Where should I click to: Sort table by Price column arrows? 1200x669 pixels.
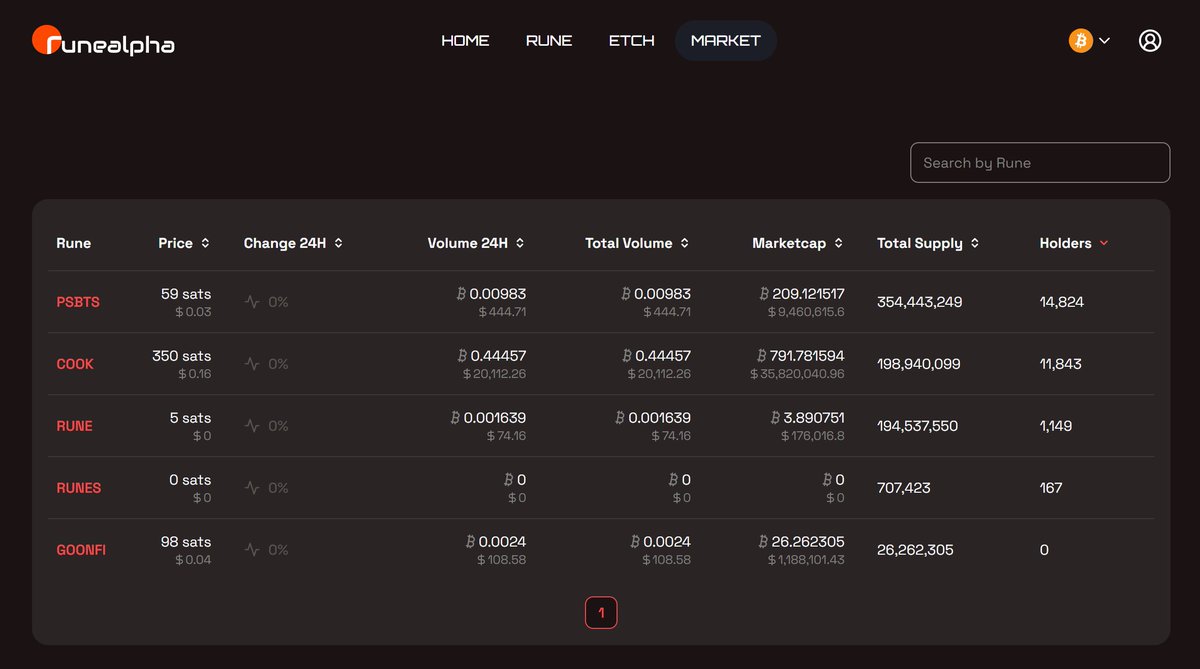(x=205, y=243)
